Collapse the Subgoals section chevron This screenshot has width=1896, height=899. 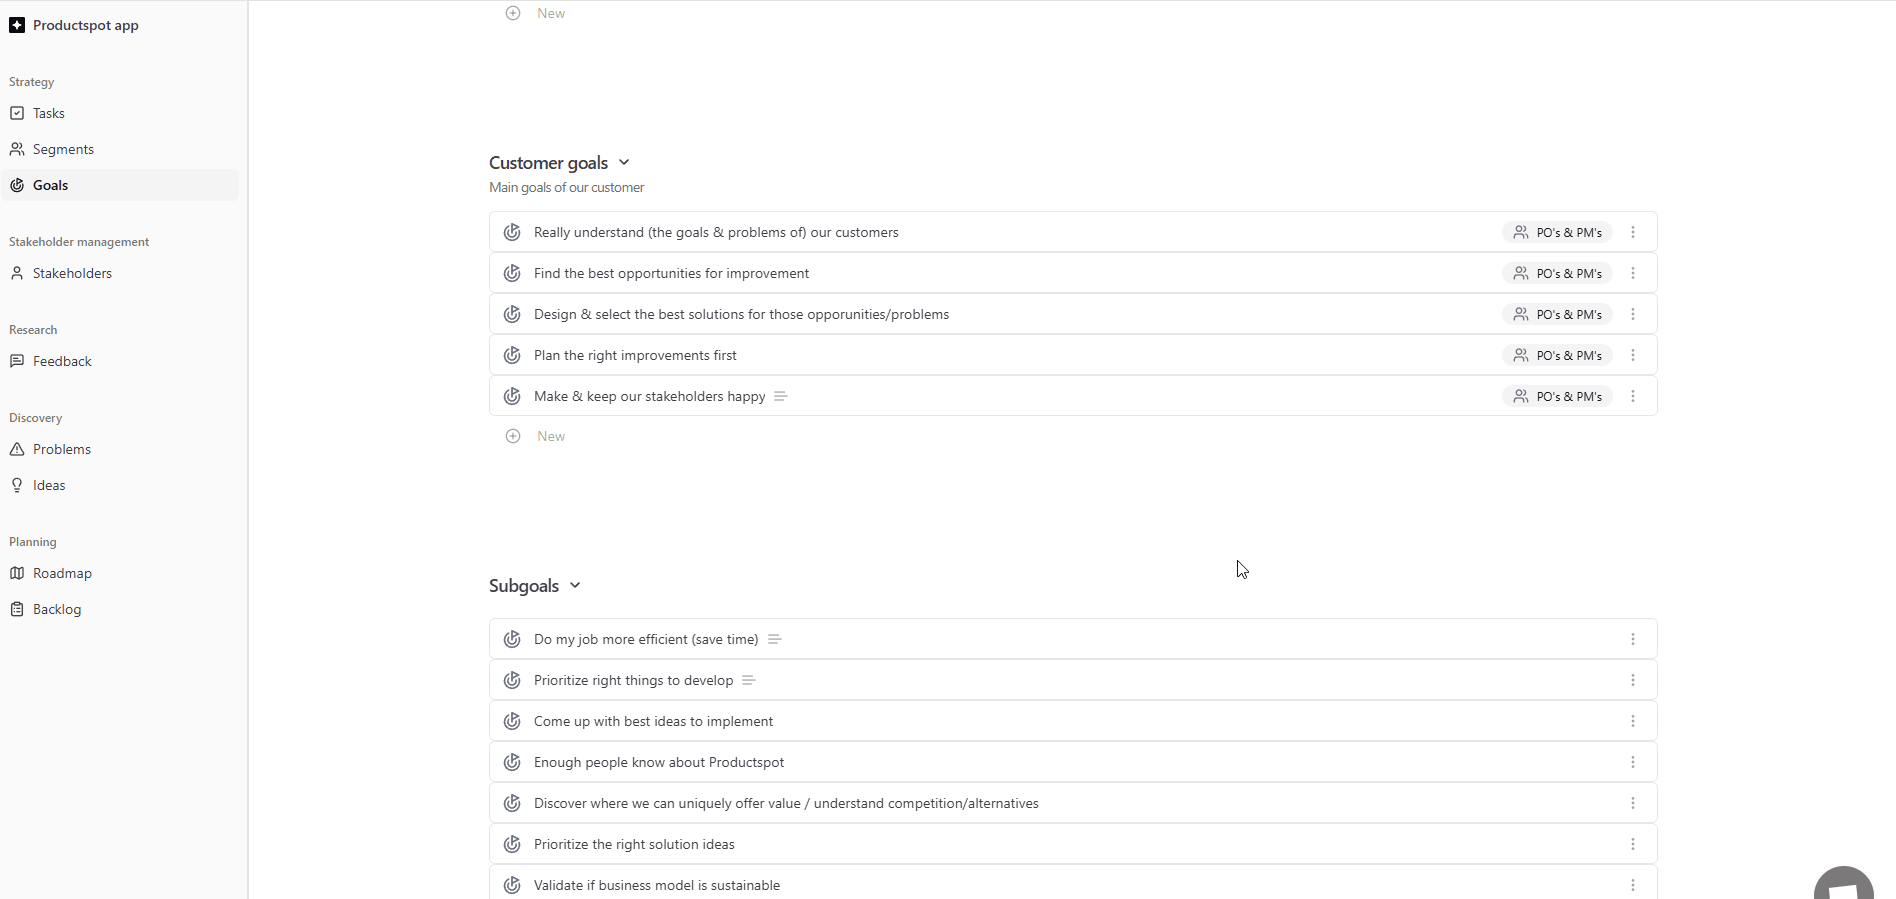click(x=575, y=585)
